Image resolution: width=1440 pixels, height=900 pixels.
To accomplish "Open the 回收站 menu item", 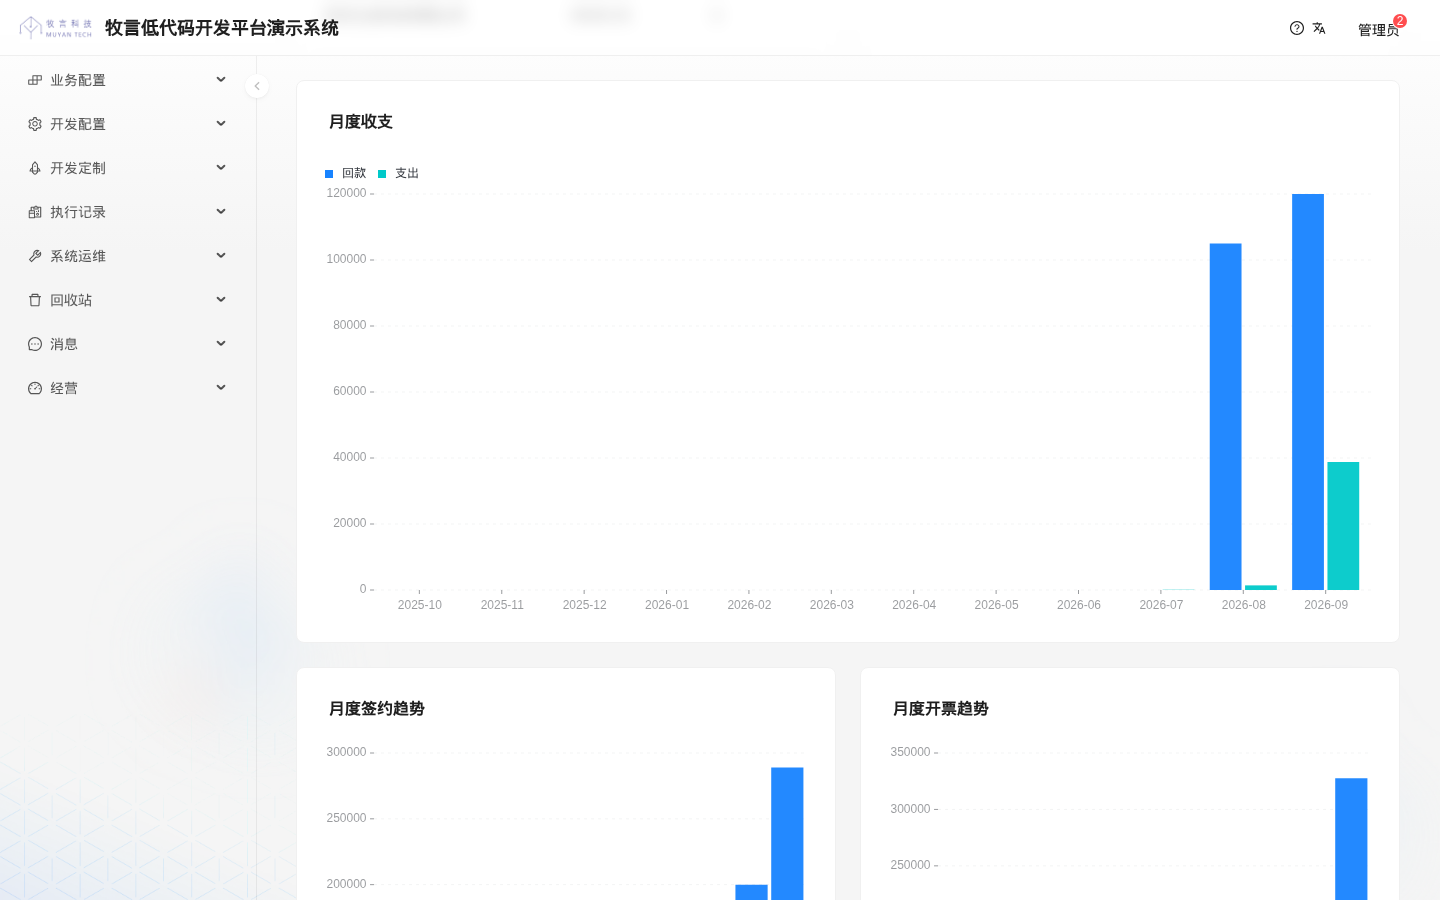I will tap(128, 300).
